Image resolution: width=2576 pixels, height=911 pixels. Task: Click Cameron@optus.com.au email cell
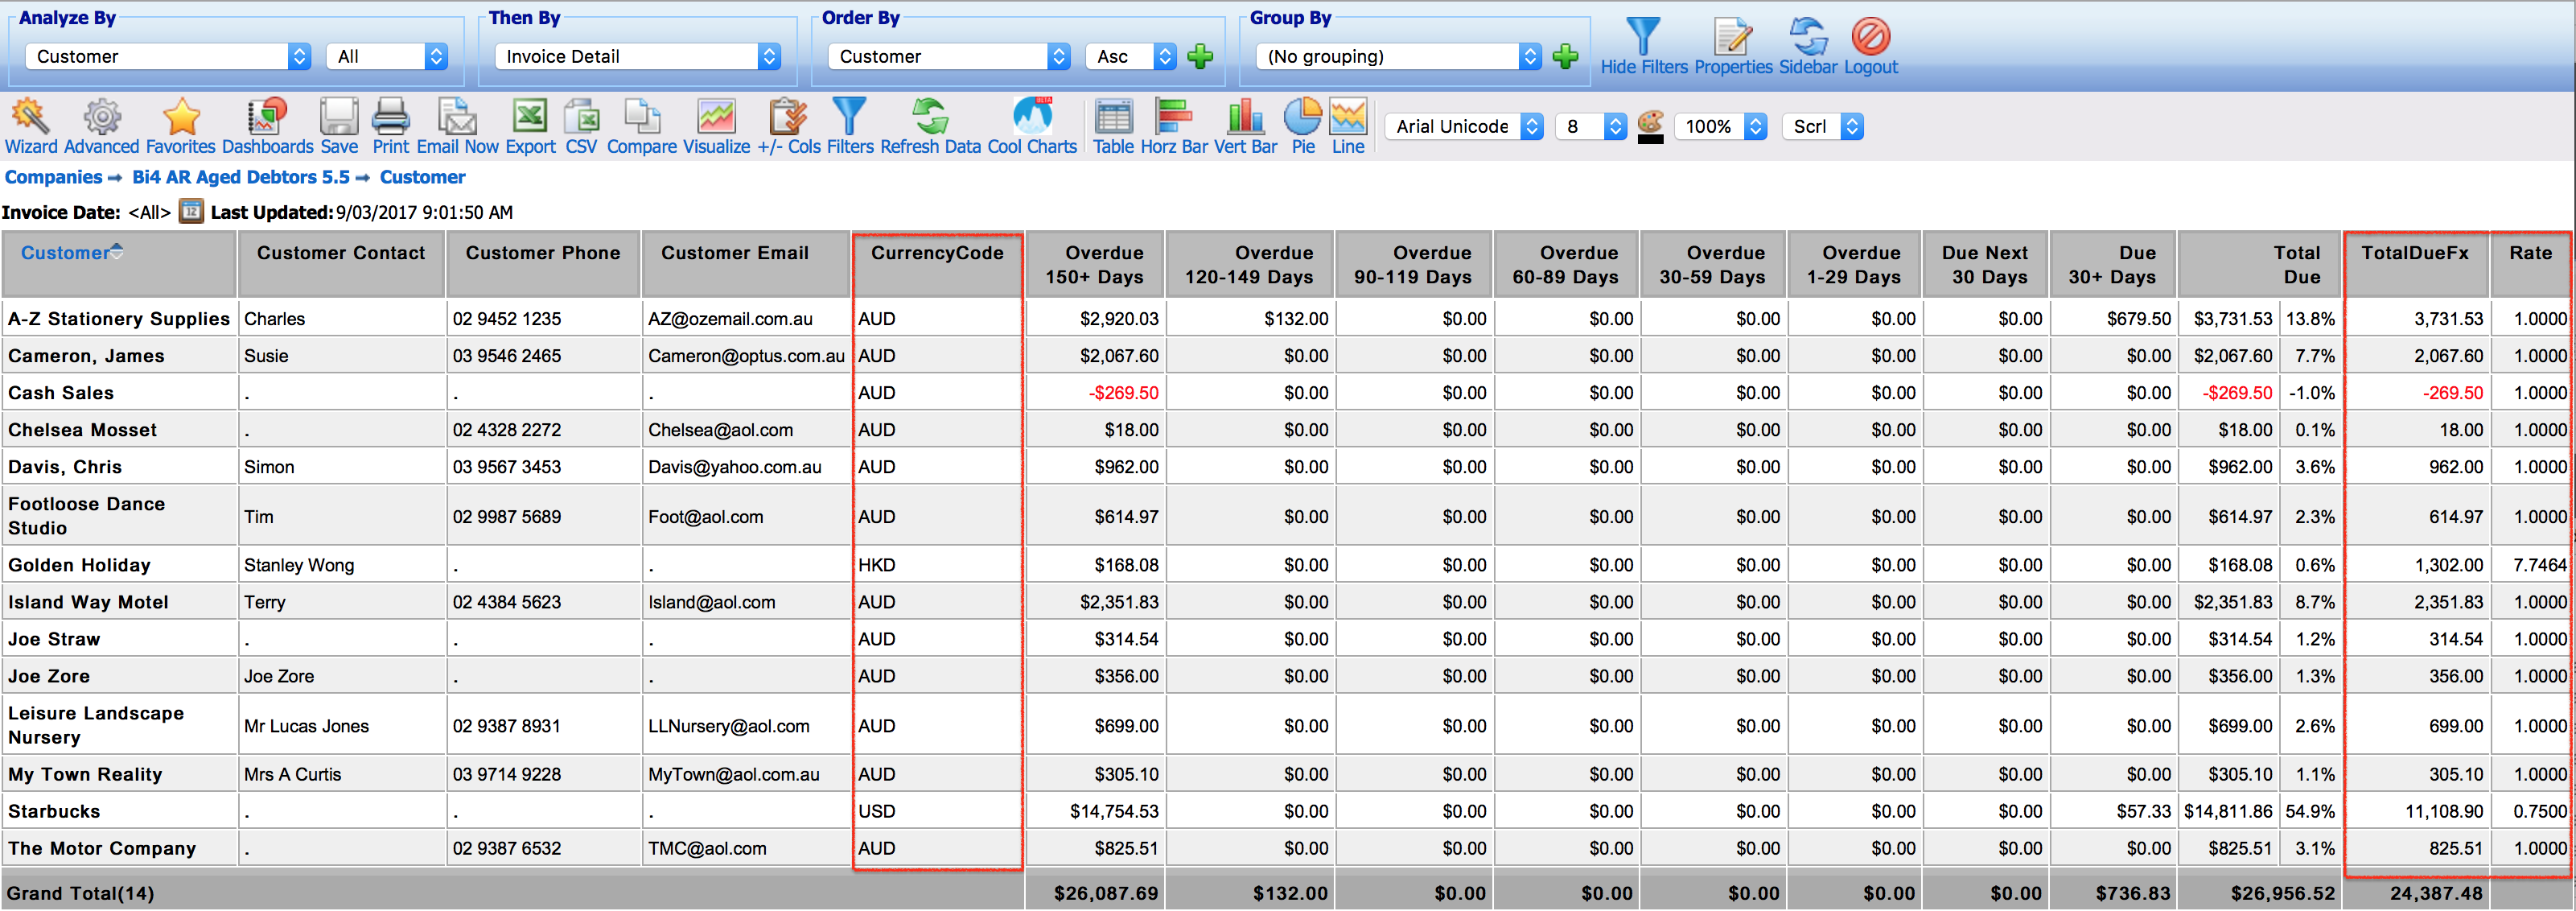pos(746,356)
